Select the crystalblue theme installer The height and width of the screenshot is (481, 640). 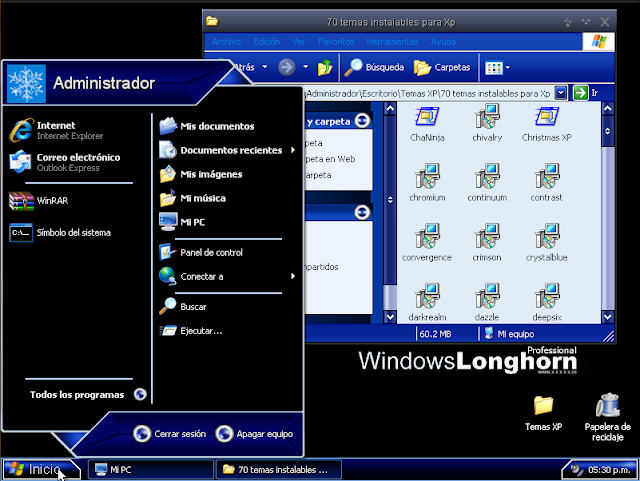(547, 243)
